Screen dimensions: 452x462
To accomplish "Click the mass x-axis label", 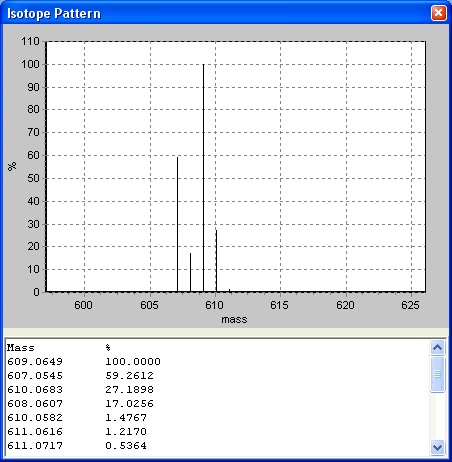I will (x=234, y=319).
